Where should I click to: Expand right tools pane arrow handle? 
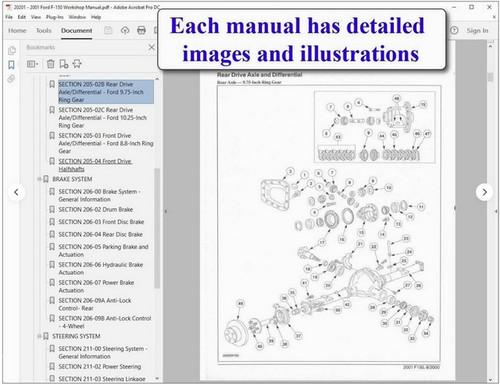tap(496, 211)
